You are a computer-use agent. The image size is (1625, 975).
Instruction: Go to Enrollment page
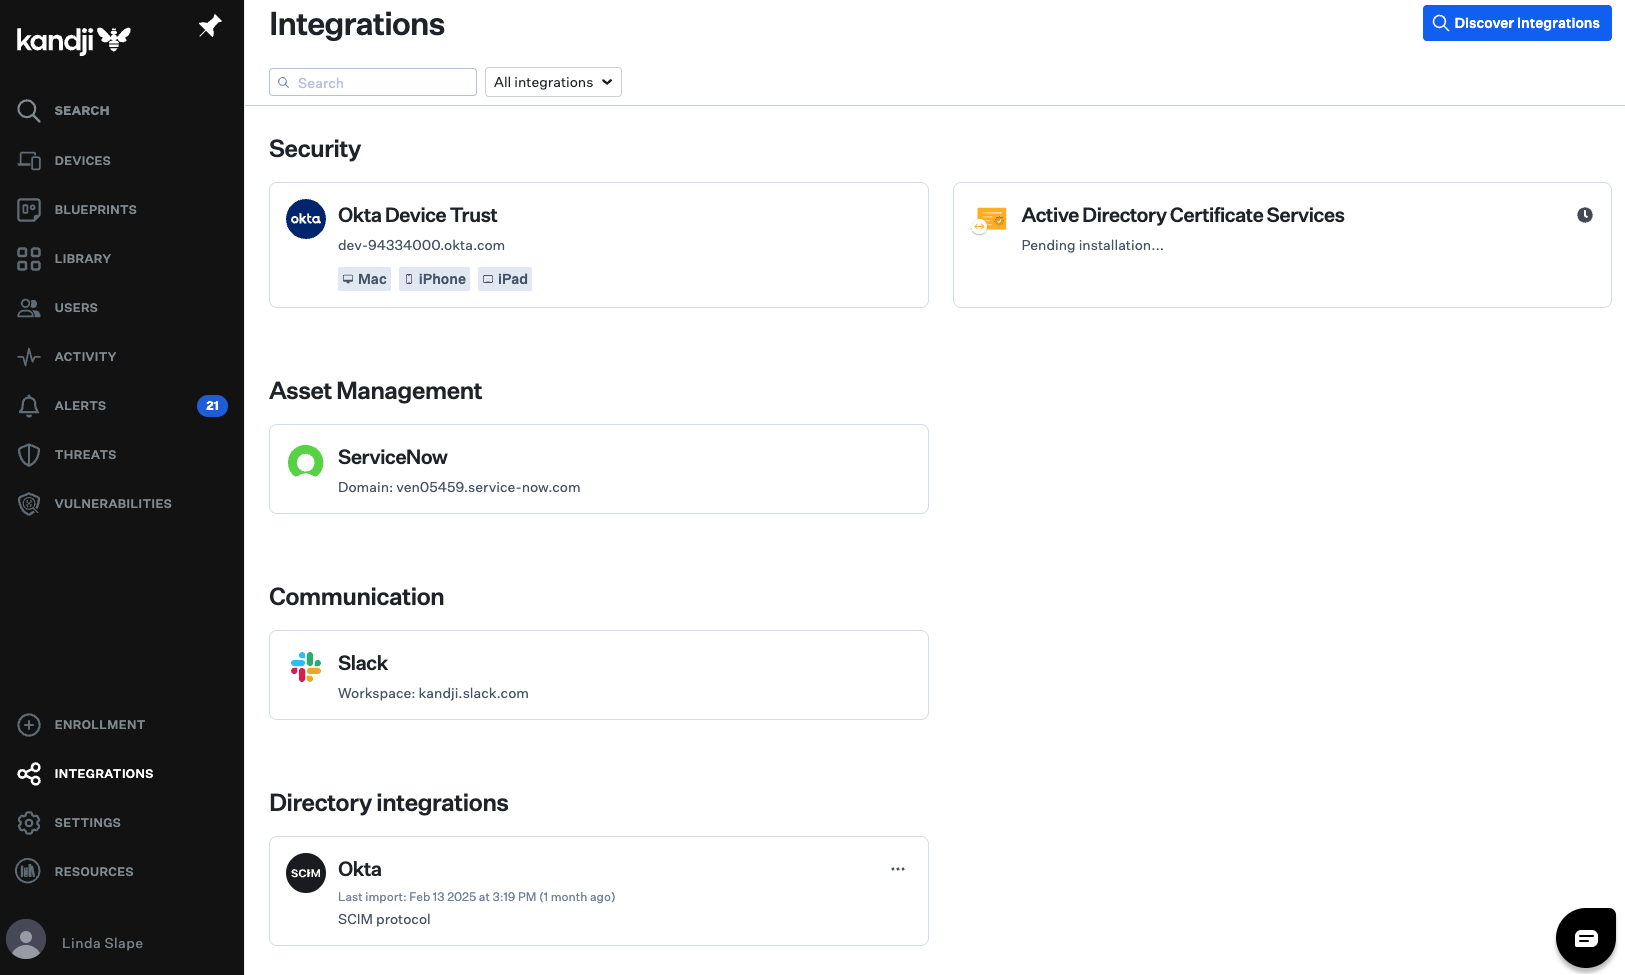[x=100, y=725]
